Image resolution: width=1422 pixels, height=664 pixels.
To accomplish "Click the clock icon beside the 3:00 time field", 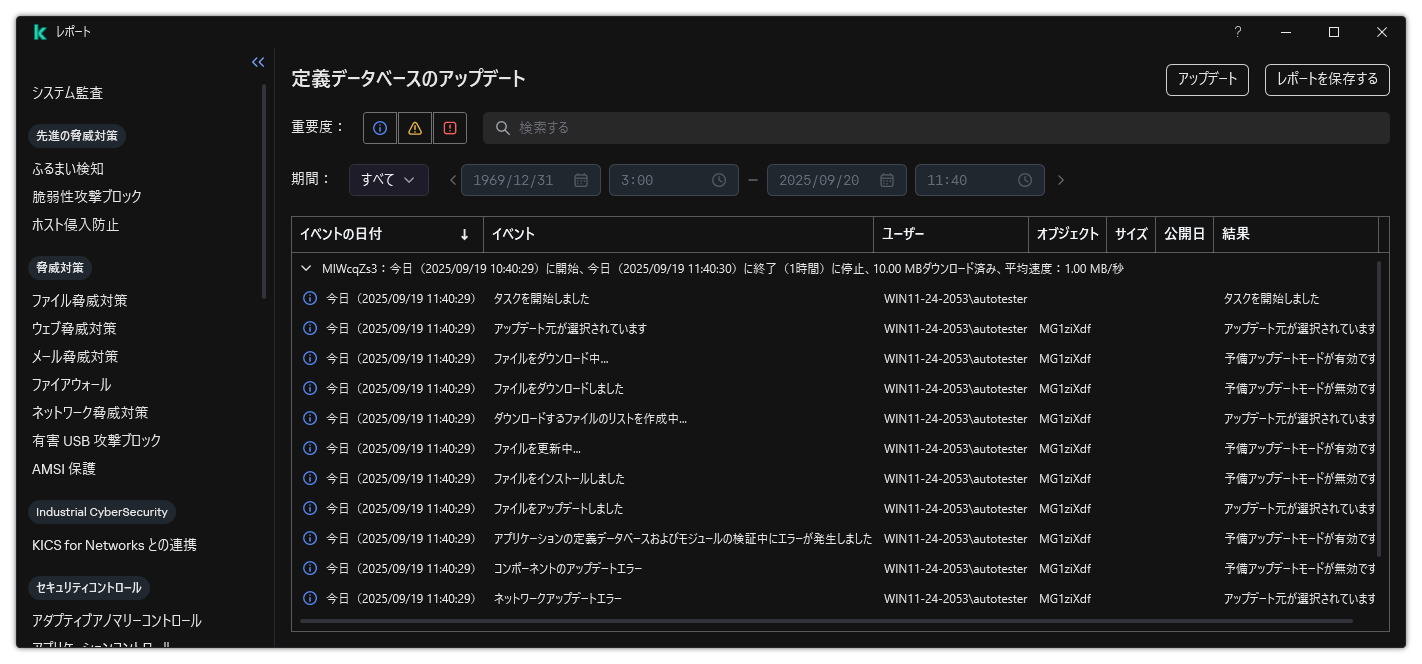I will [718, 180].
